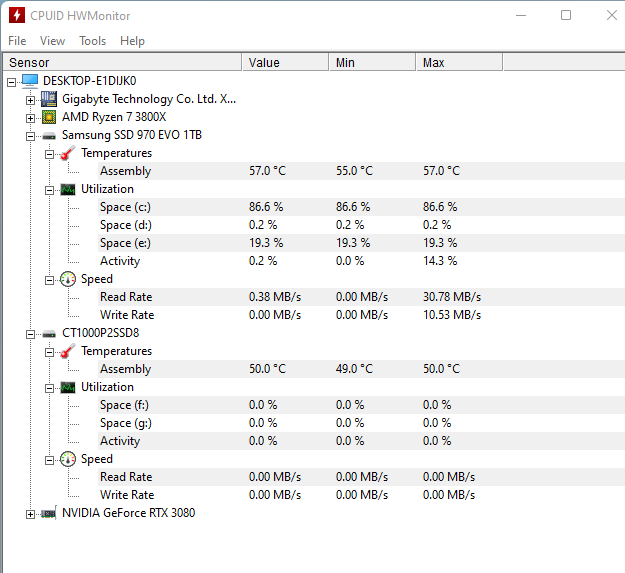The image size is (625, 573).
Task: Select Gigabyte Technology Co. Ltd. row label
Action: pyautogui.click(x=149, y=99)
